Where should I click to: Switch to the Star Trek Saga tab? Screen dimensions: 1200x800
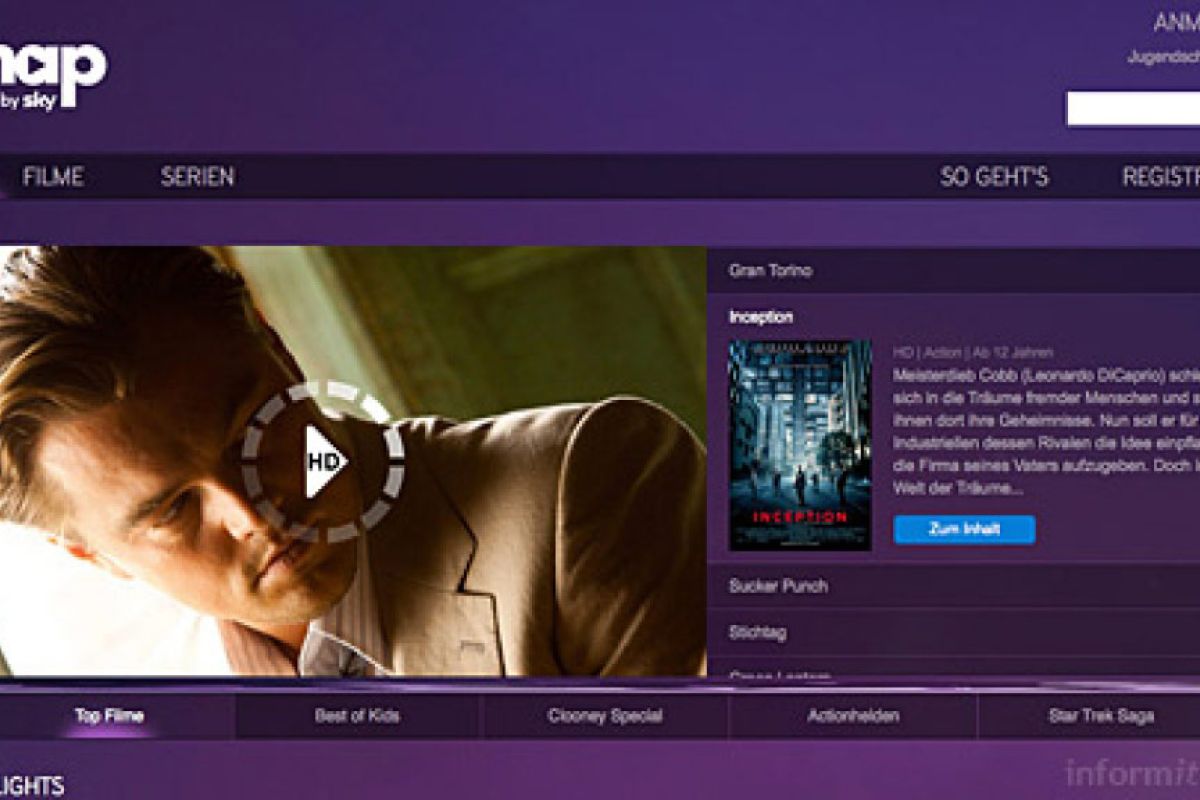click(x=1100, y=716)
